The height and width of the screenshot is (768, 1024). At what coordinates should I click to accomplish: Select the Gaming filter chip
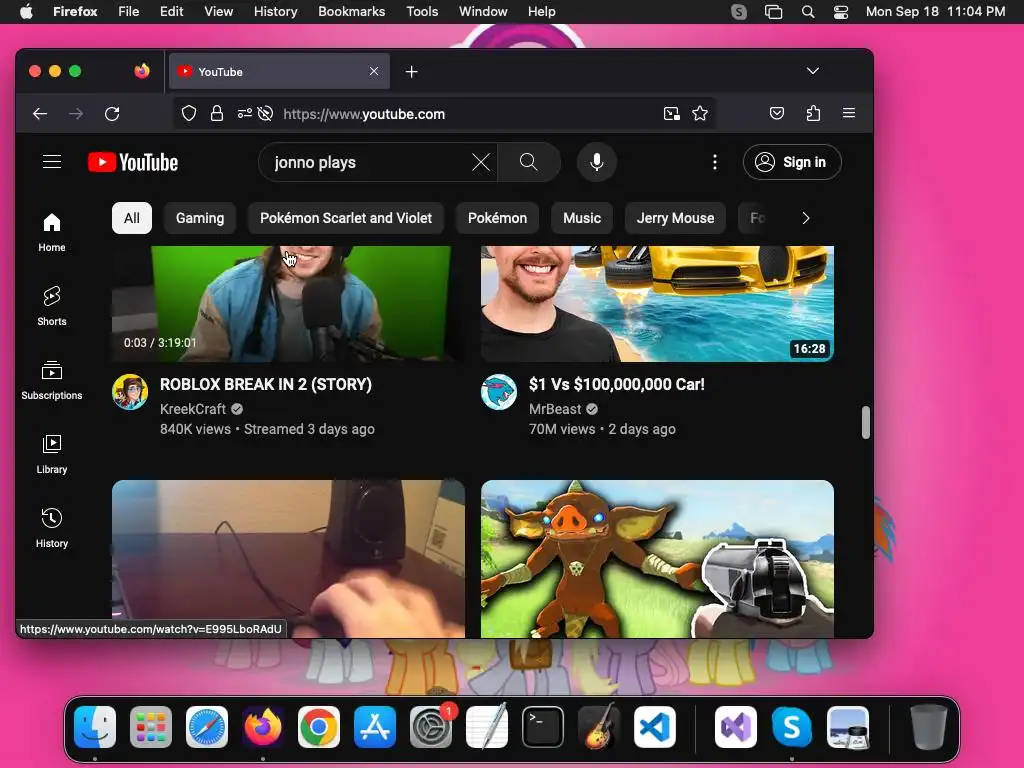click(200, 218)
